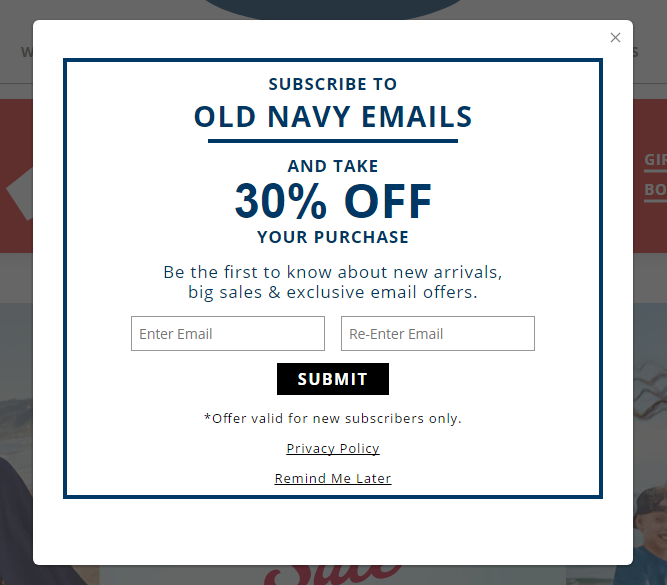
Task: Focus the Re-Enter Email field
Action: point(438,334)
